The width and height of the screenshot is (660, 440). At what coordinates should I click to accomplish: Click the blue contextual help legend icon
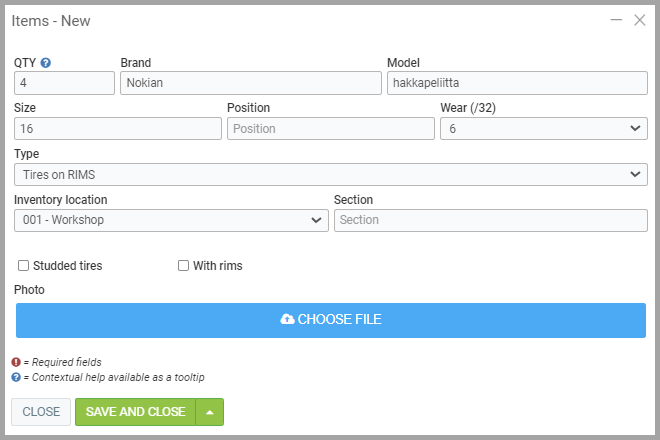[16, 377]
